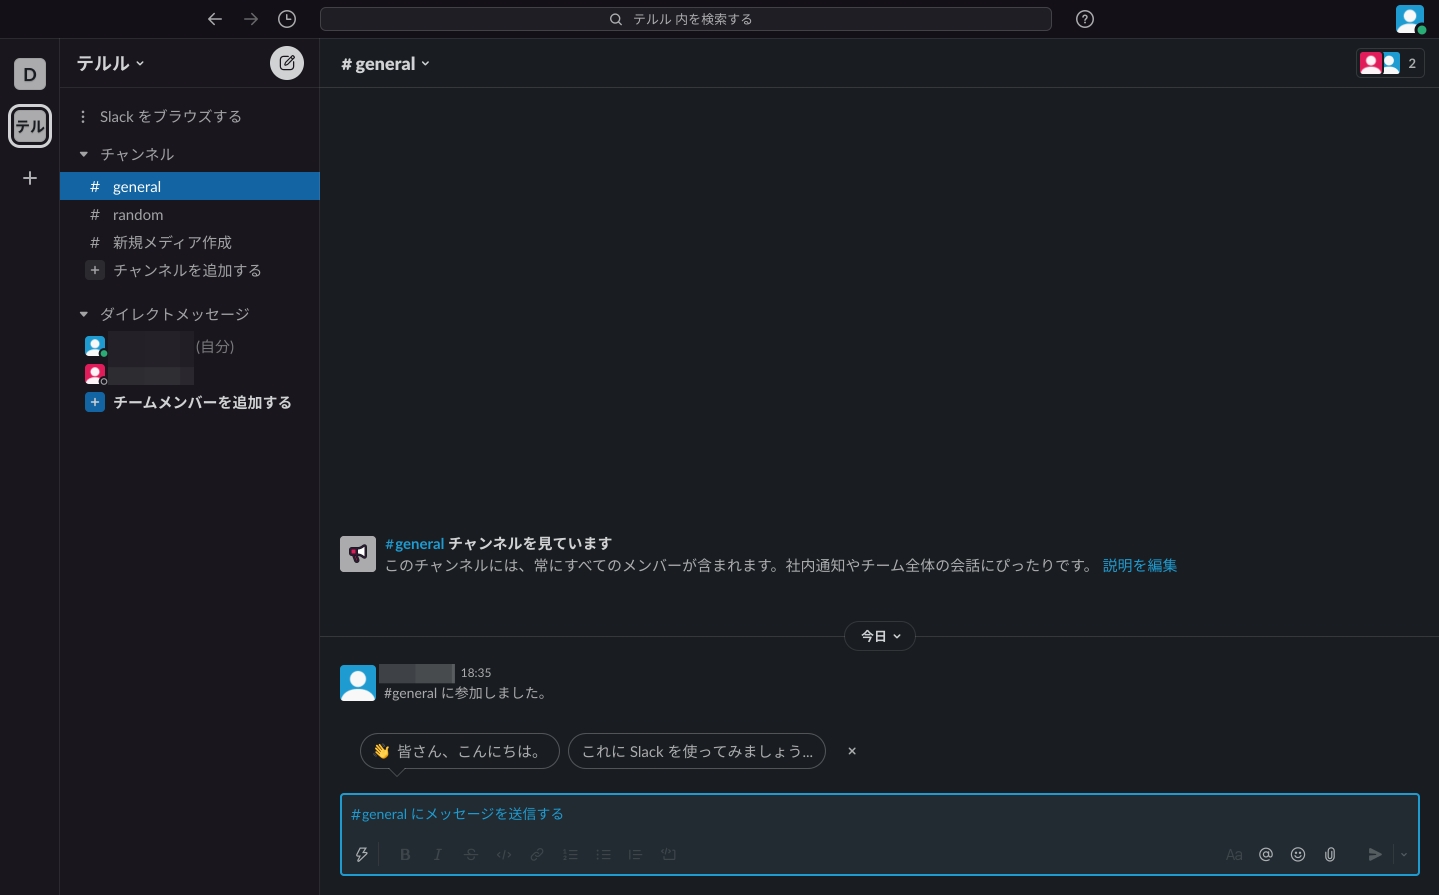Mention someone with @ icon
This screenshot has width=1439, height=895.
point(1266,854)
